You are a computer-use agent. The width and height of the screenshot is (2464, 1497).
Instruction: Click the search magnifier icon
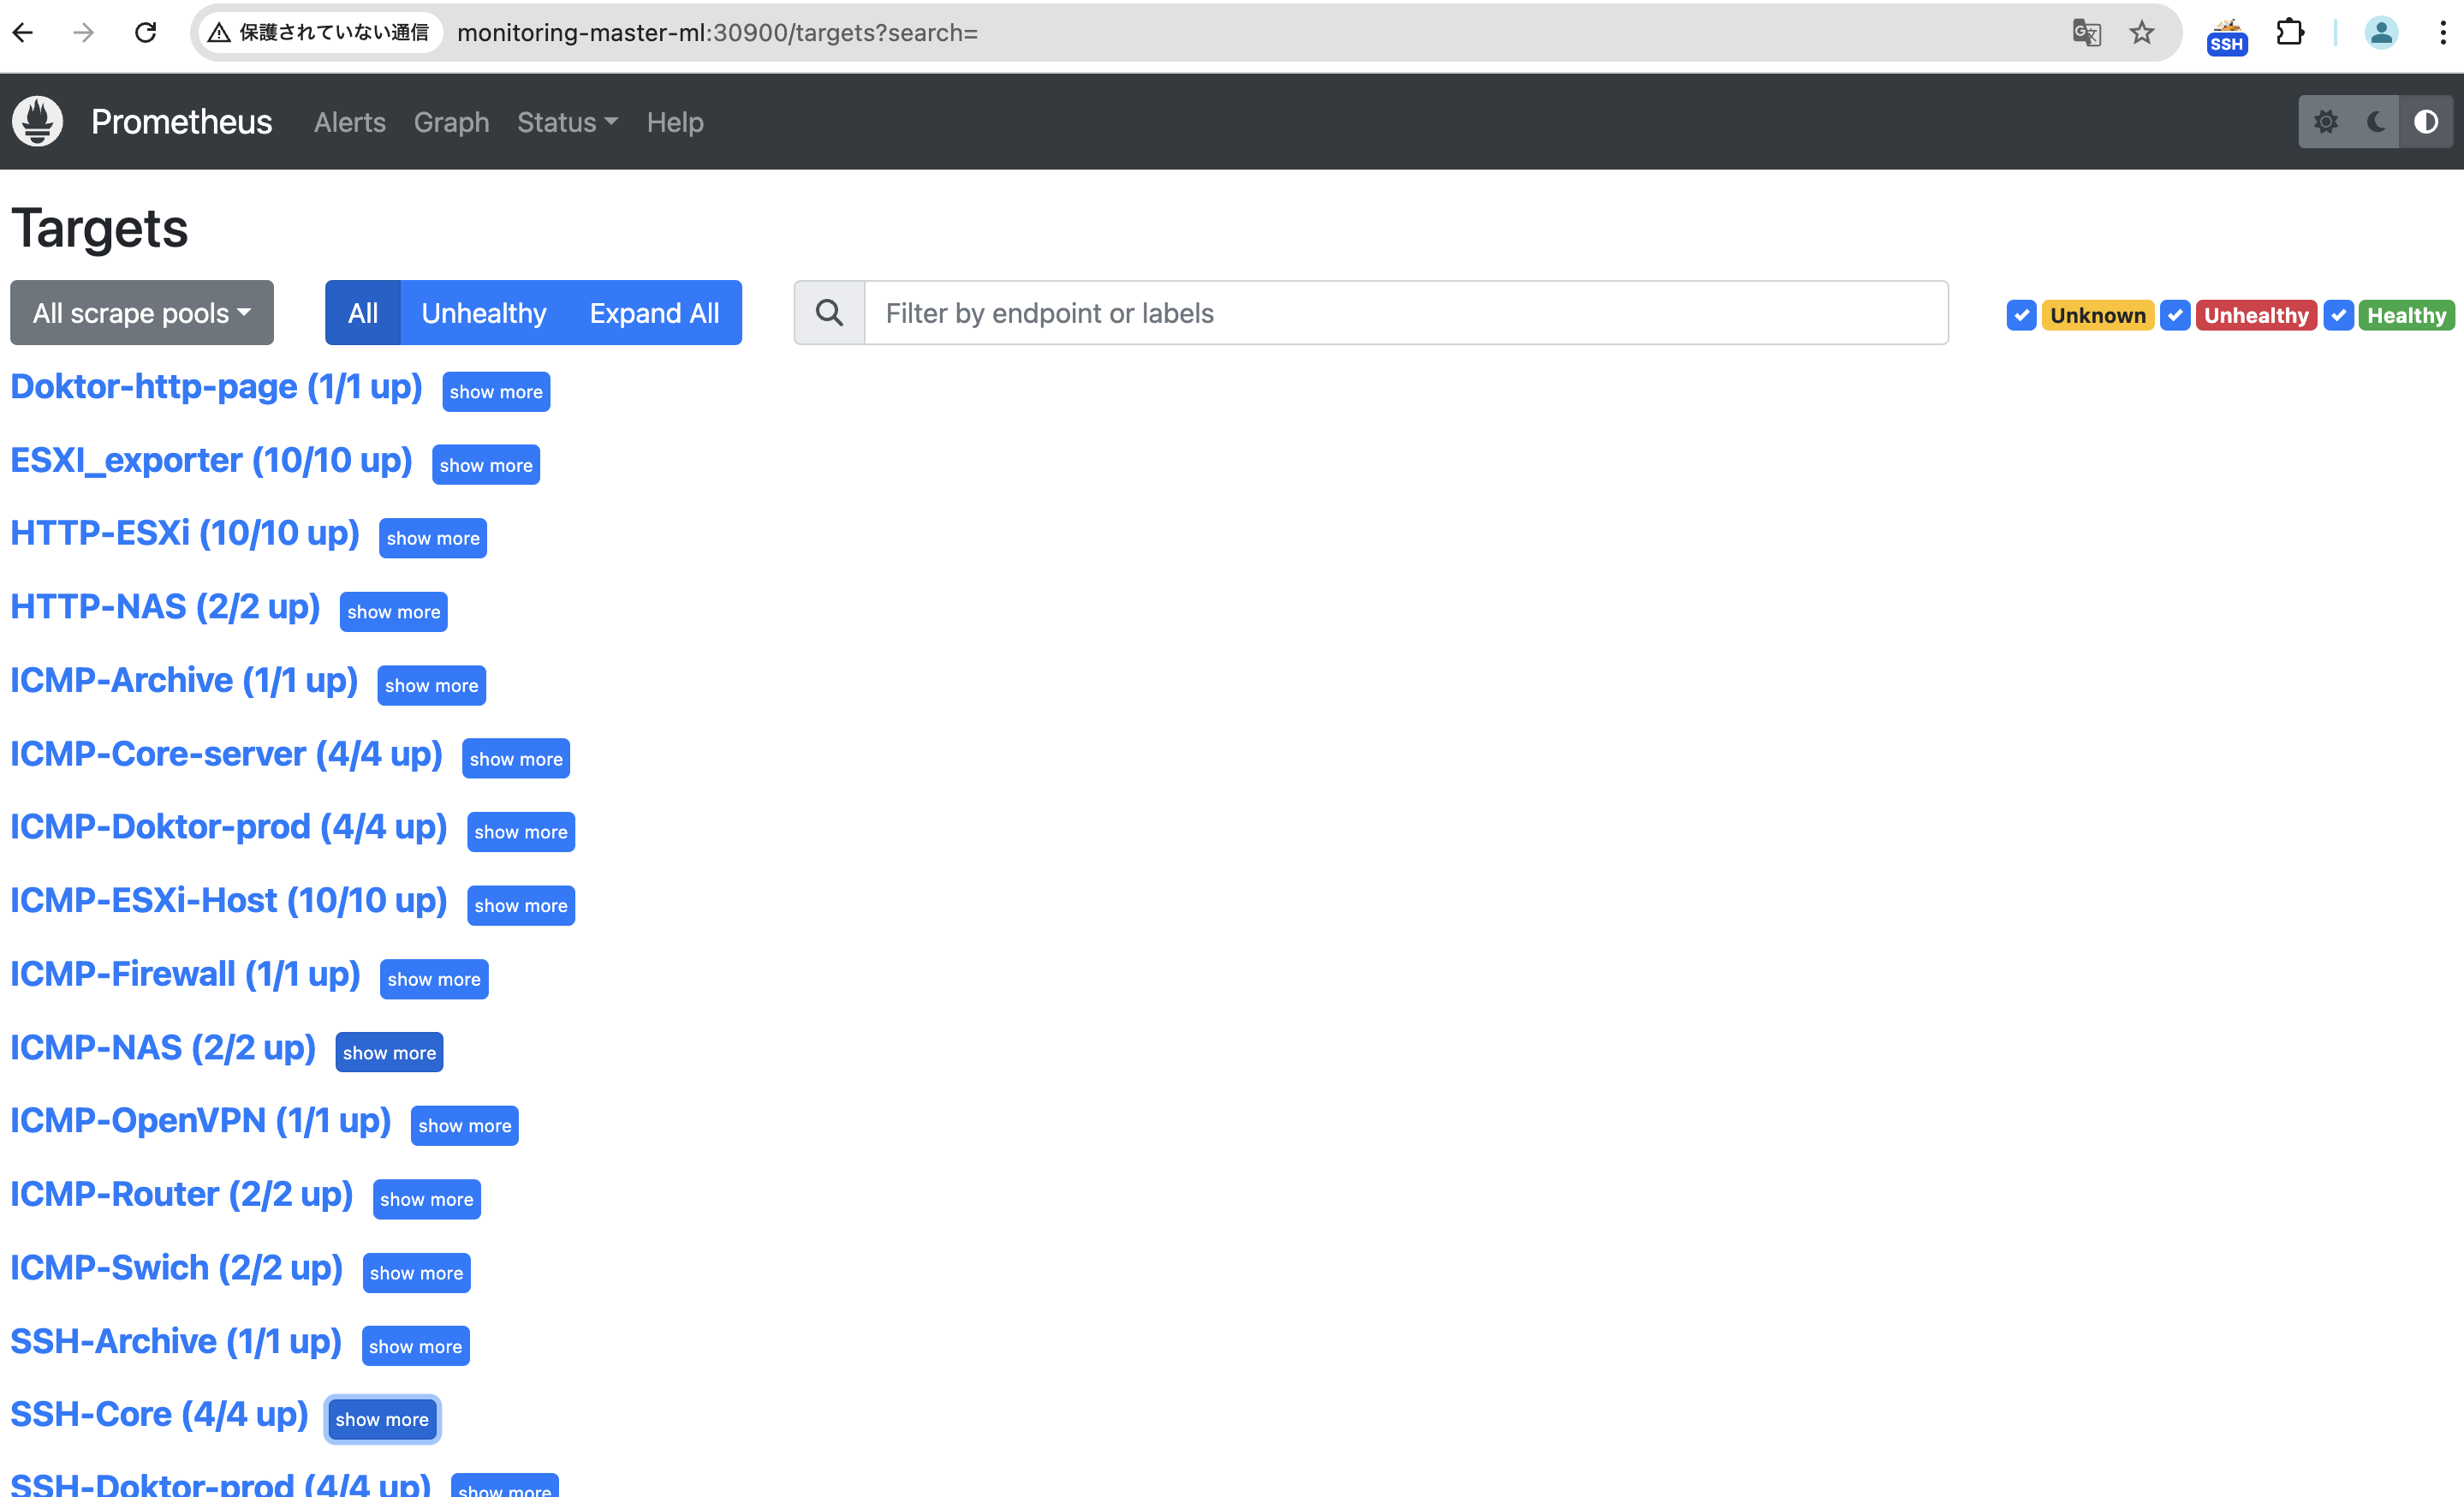(829, 313)
